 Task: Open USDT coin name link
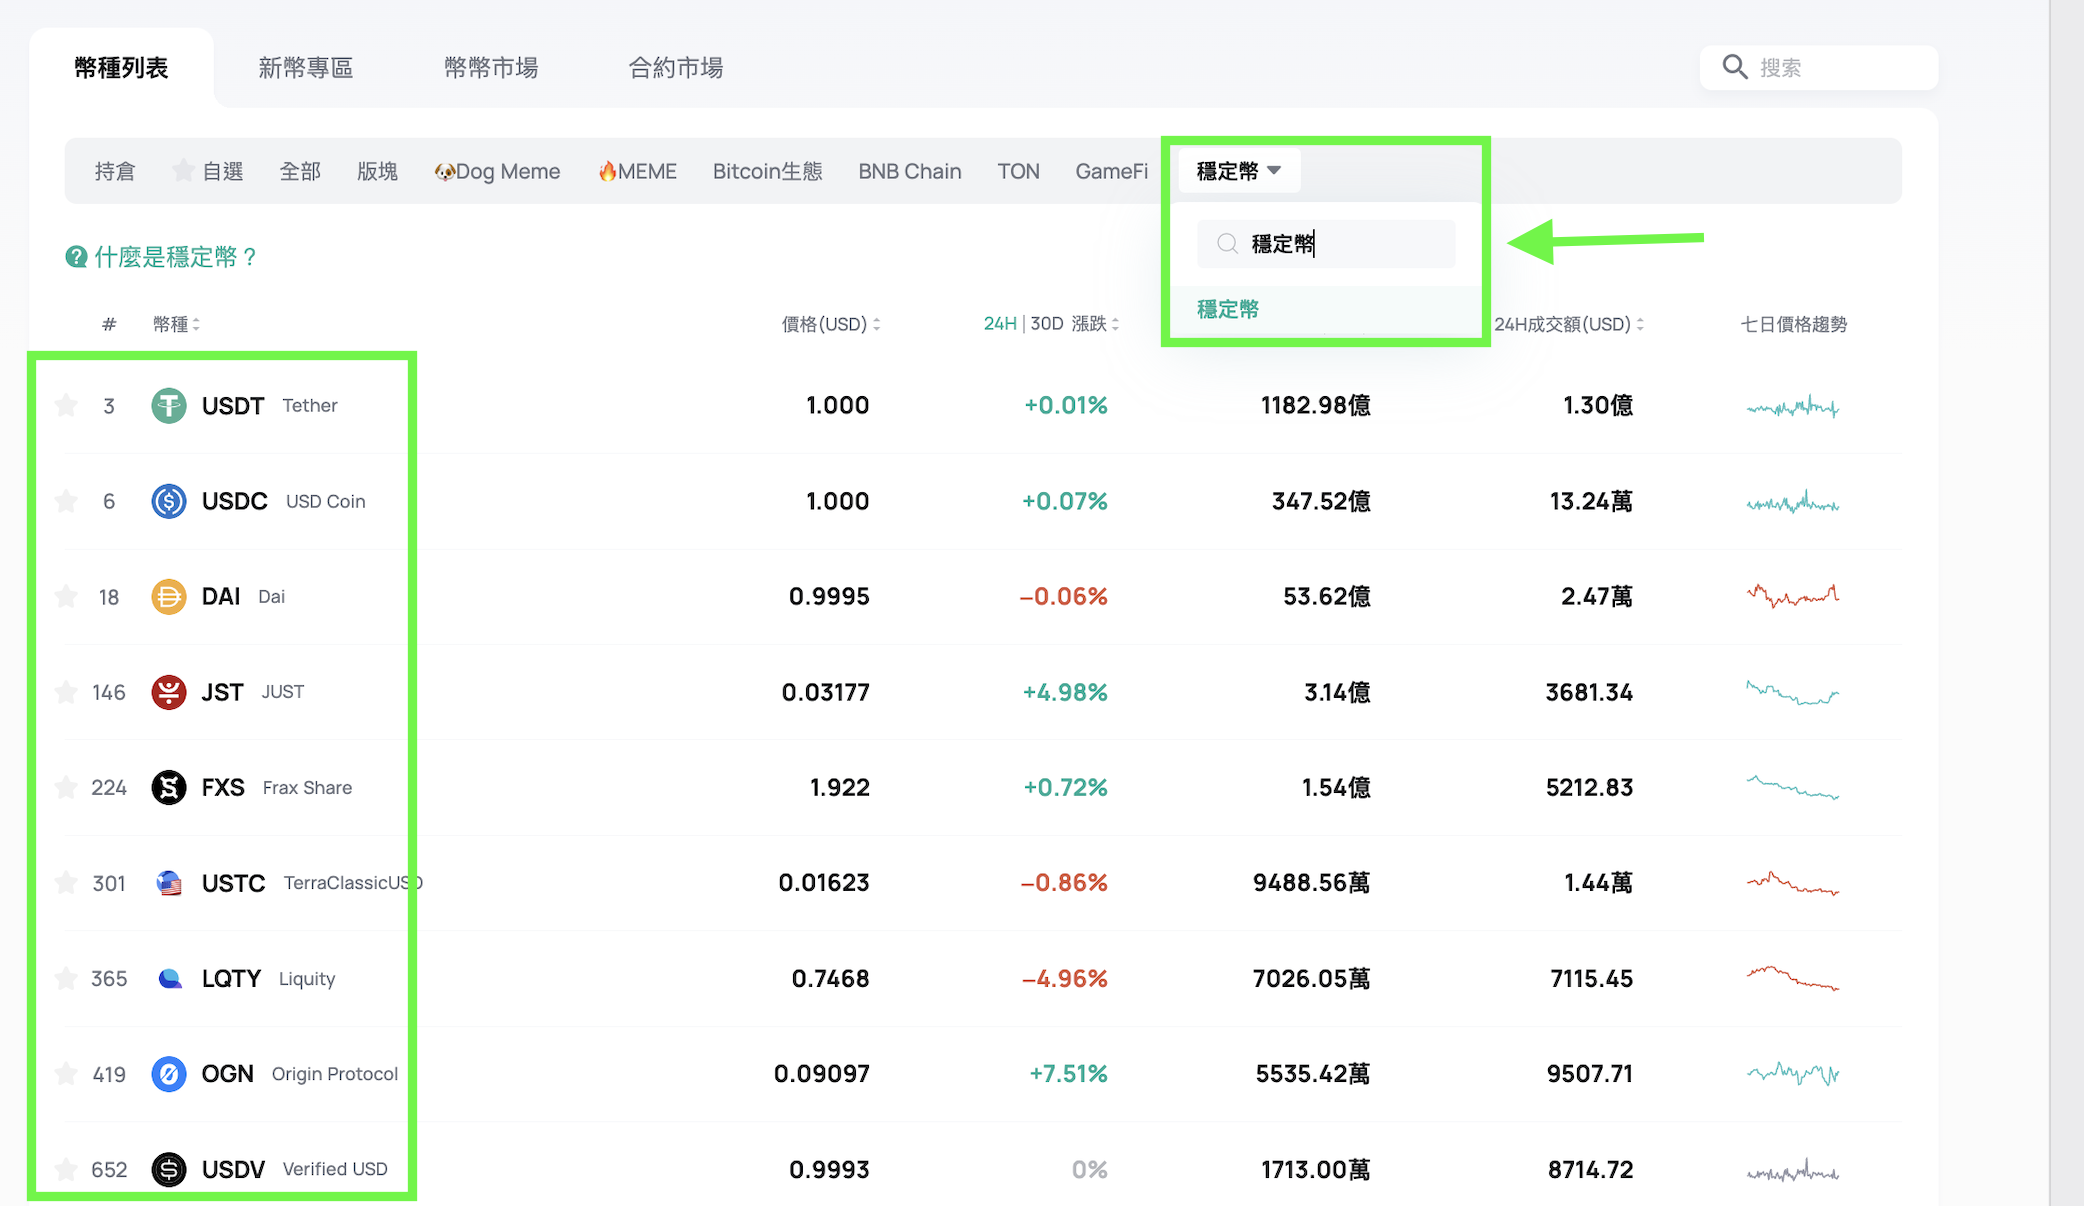pos(233,405)
